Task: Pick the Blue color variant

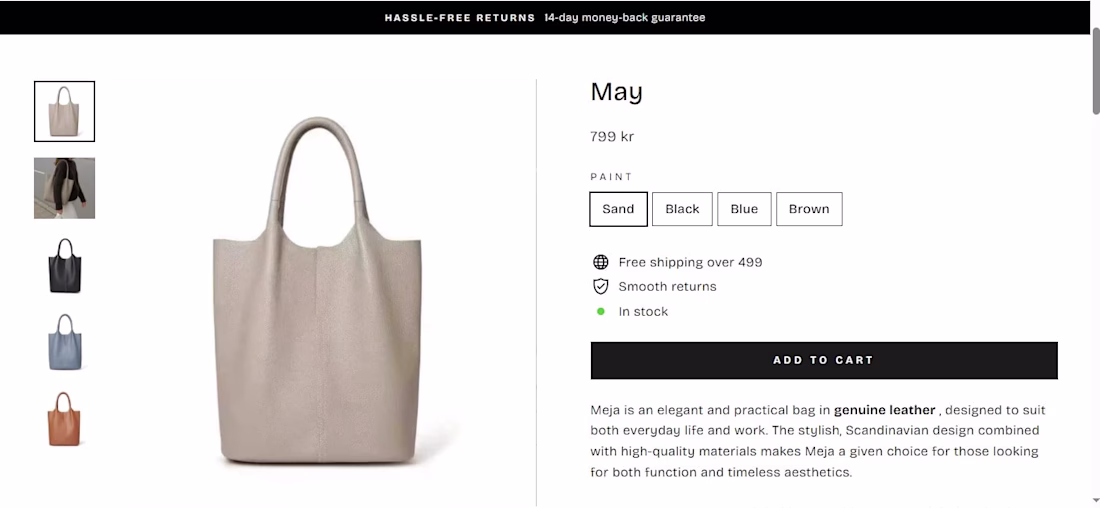Action: click(x=744, y=209)
